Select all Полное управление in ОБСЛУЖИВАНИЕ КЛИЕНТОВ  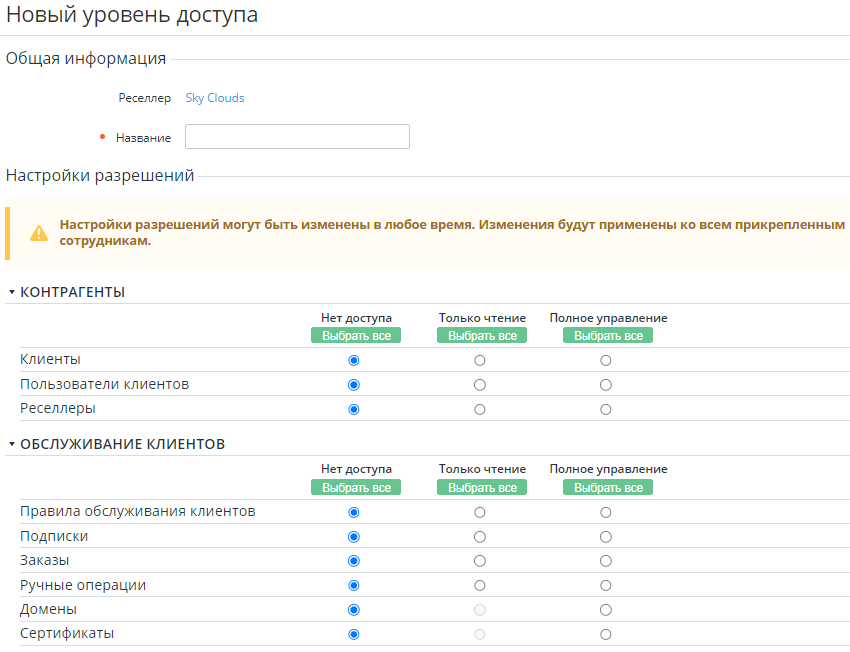point(608,488)
